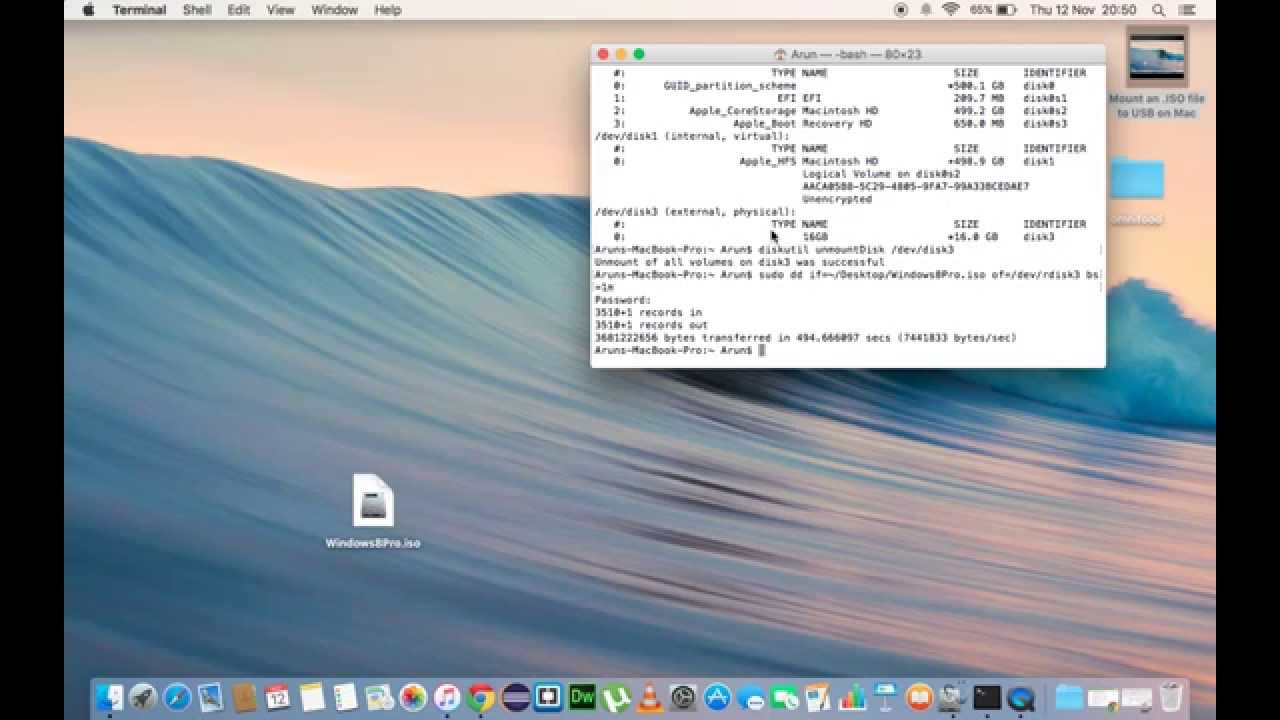Viewport: 1280px width, 720px height.
Task: Open the Terminal application menu
Action: [139, 10]
